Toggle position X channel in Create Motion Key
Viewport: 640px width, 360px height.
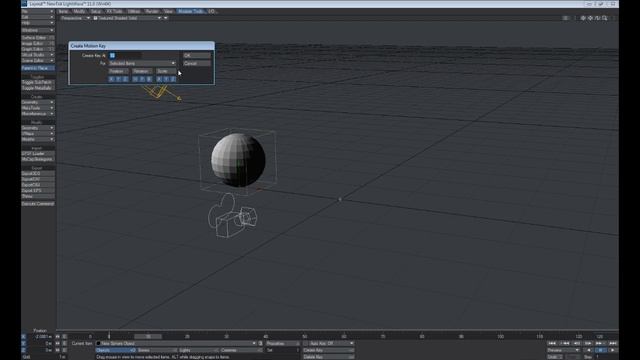click(x=111, y=79)
